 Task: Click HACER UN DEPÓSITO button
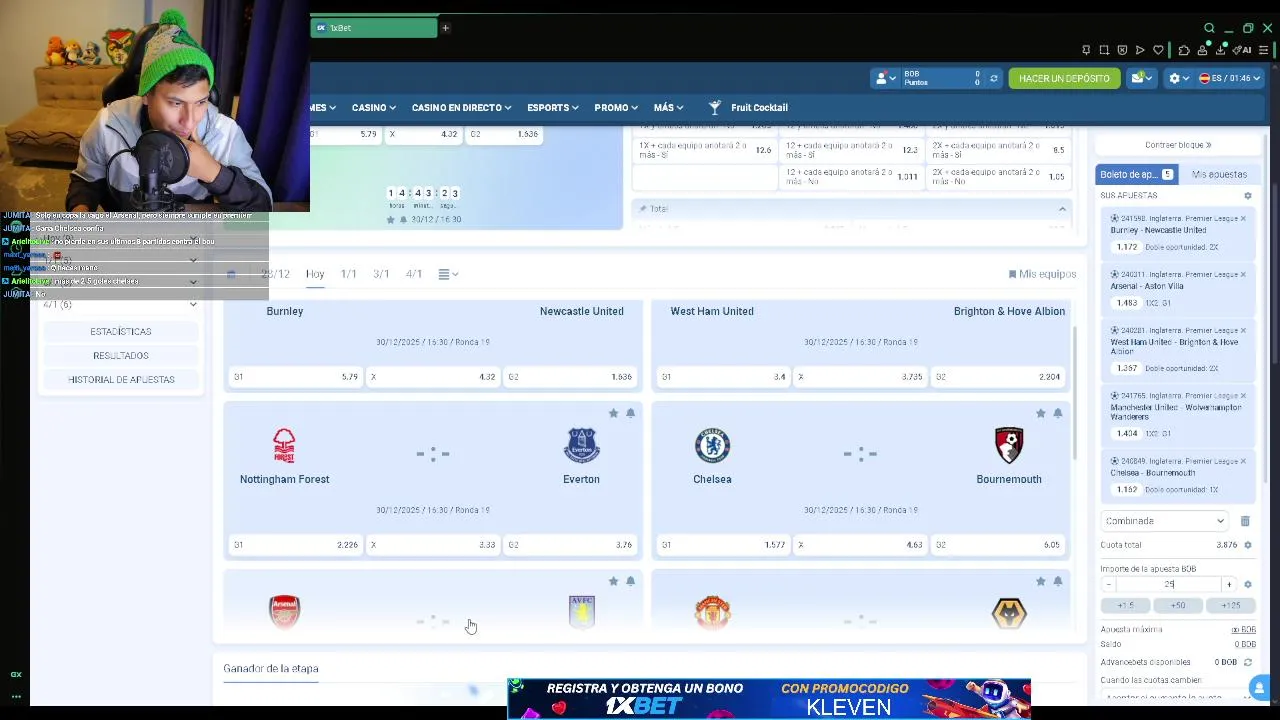[1064, 78]
